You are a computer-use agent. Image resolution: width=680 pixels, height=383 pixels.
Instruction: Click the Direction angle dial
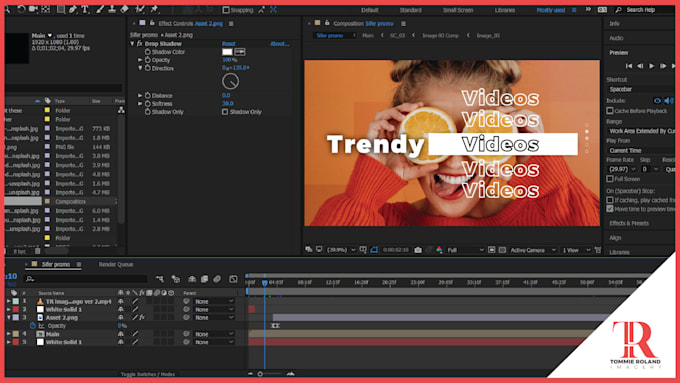(230, 81)
